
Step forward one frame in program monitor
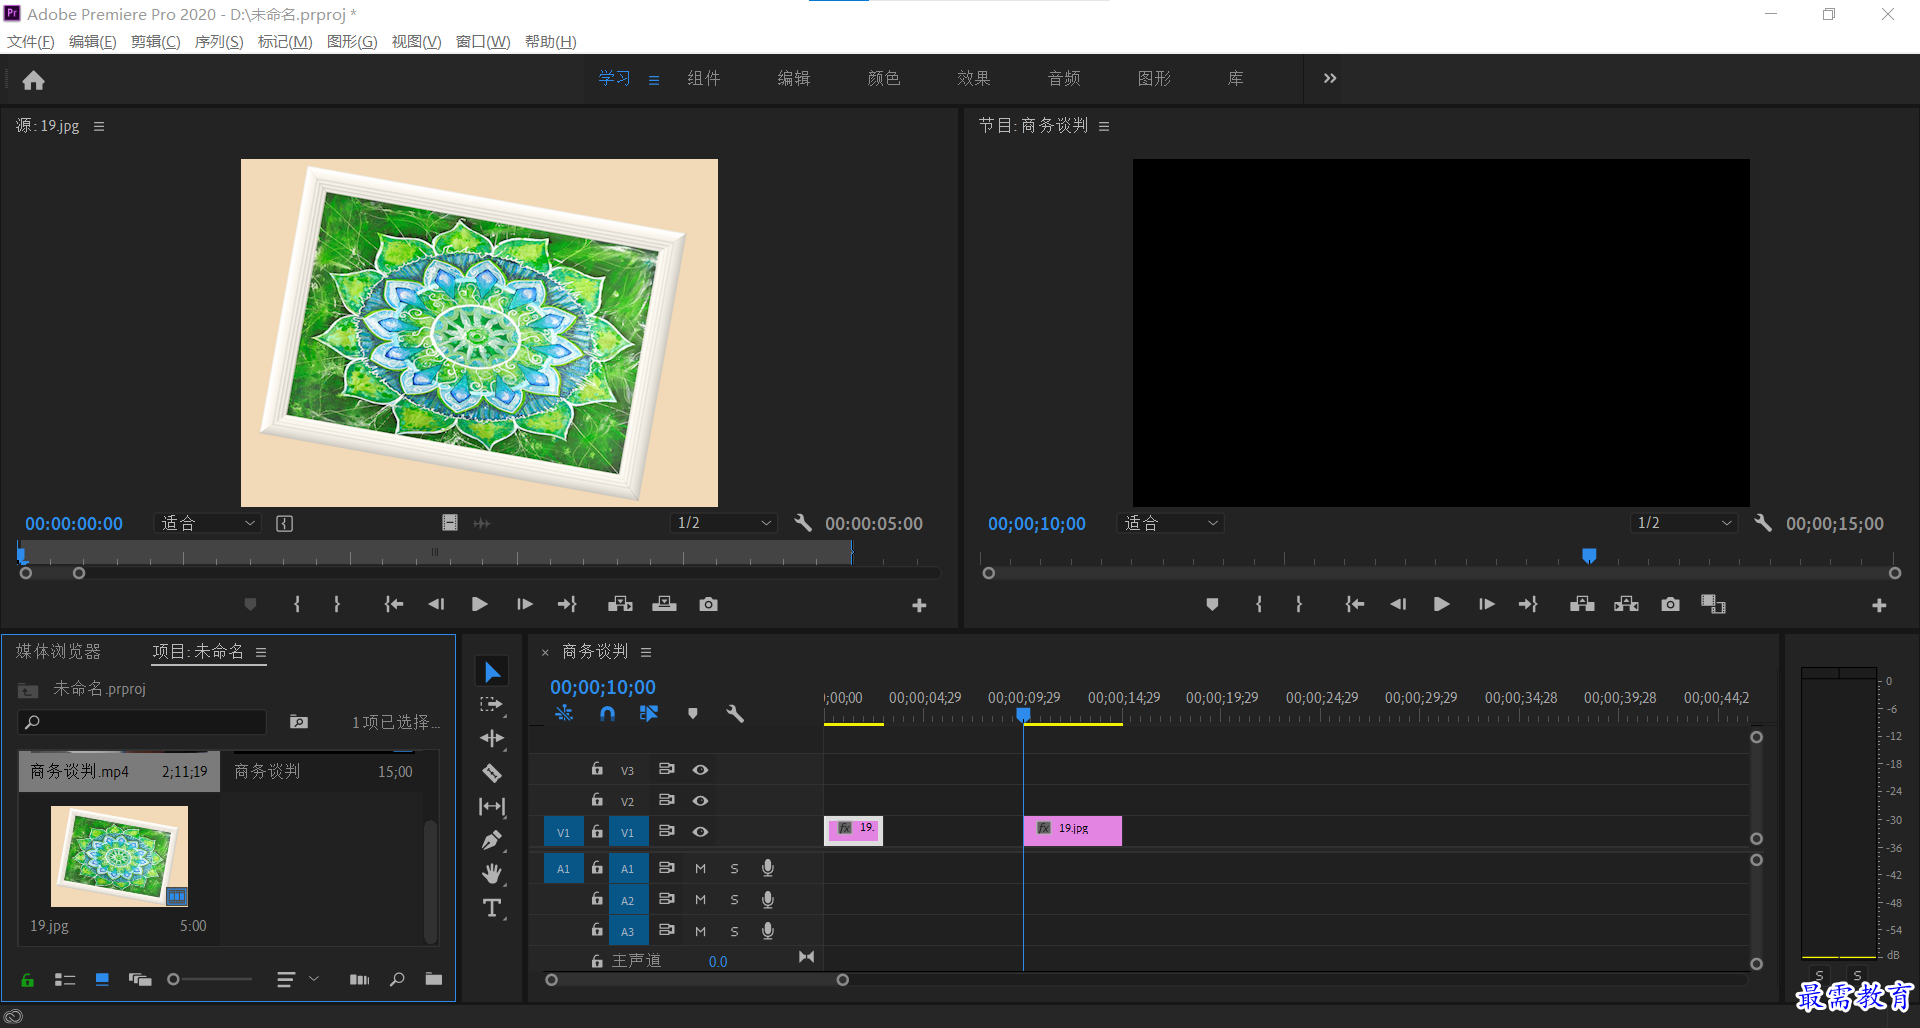click(x=1486, y=604)
